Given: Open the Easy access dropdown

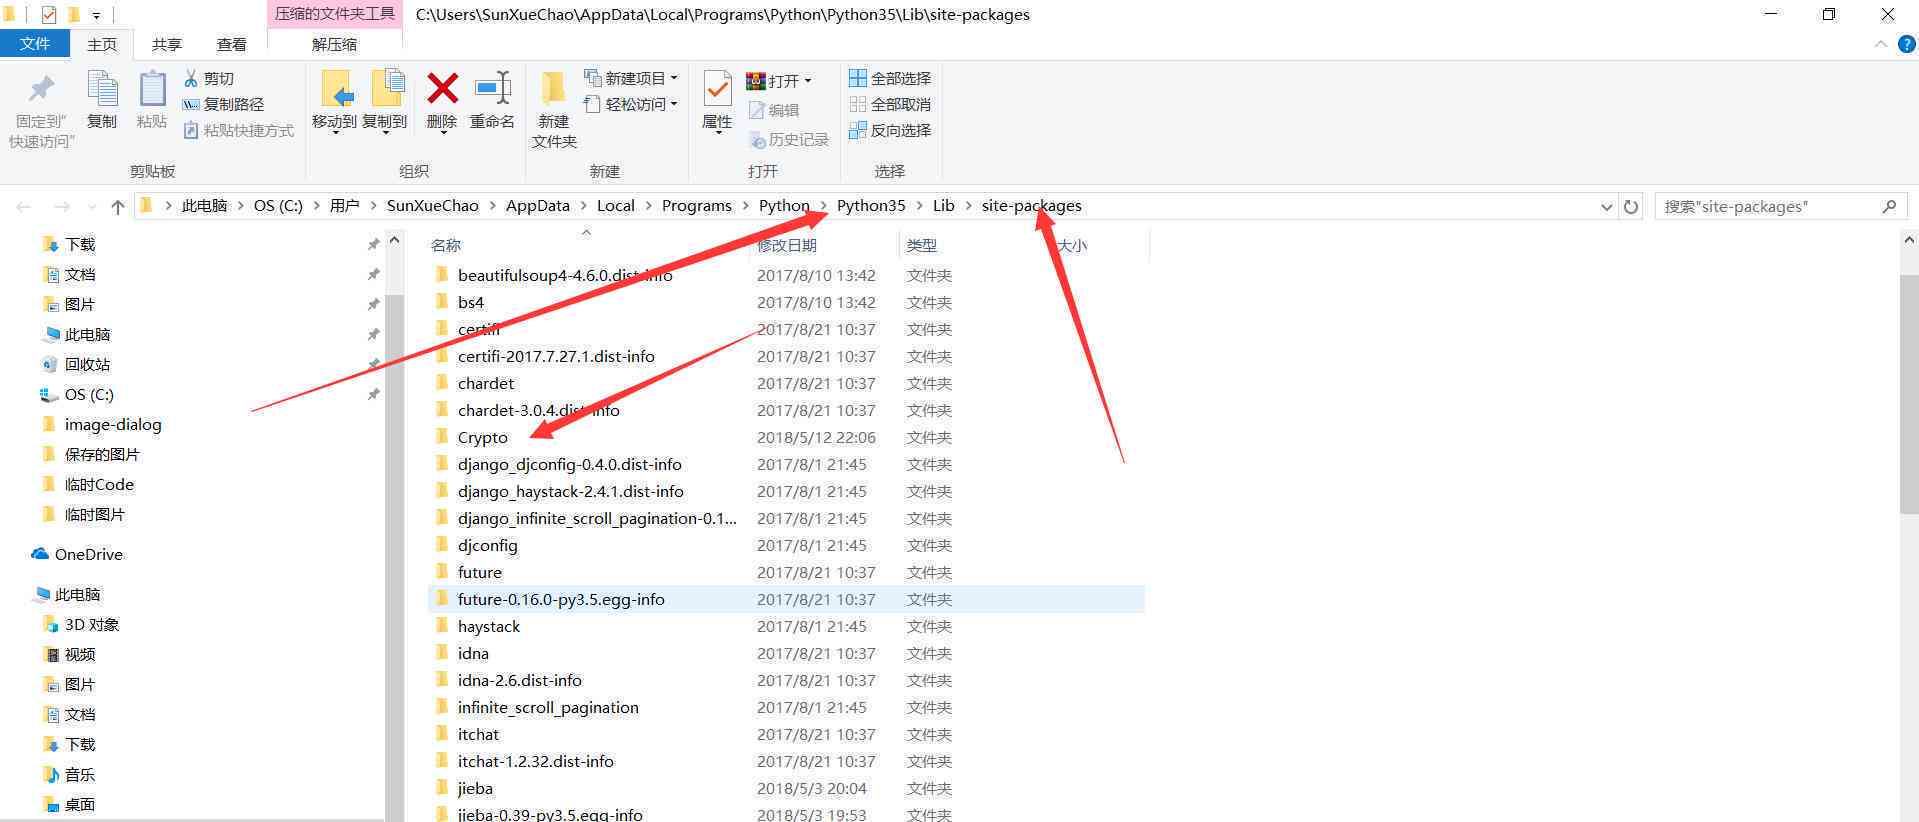Looking at the screenshot, I should pos(631,104).
